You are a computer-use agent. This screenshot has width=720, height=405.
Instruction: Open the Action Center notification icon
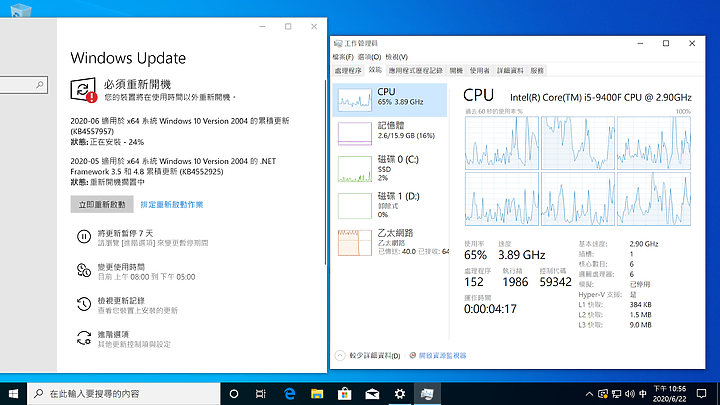click(x=701, y=394)
